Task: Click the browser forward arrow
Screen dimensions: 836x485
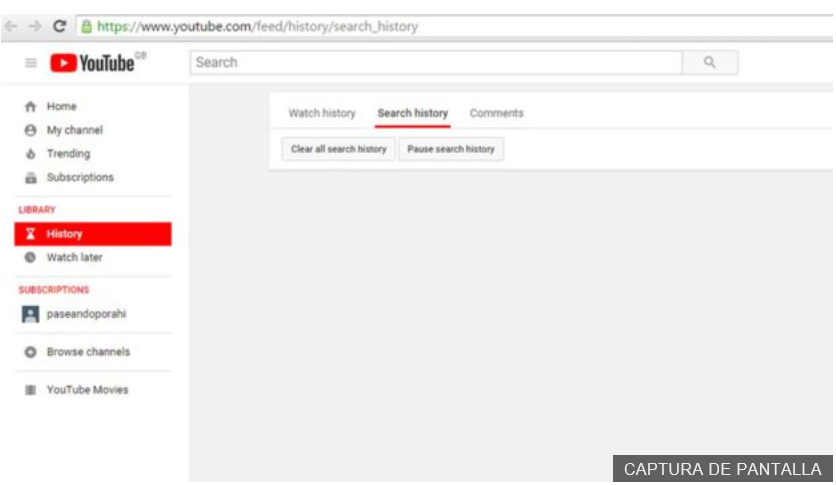Action: point(35,26)
